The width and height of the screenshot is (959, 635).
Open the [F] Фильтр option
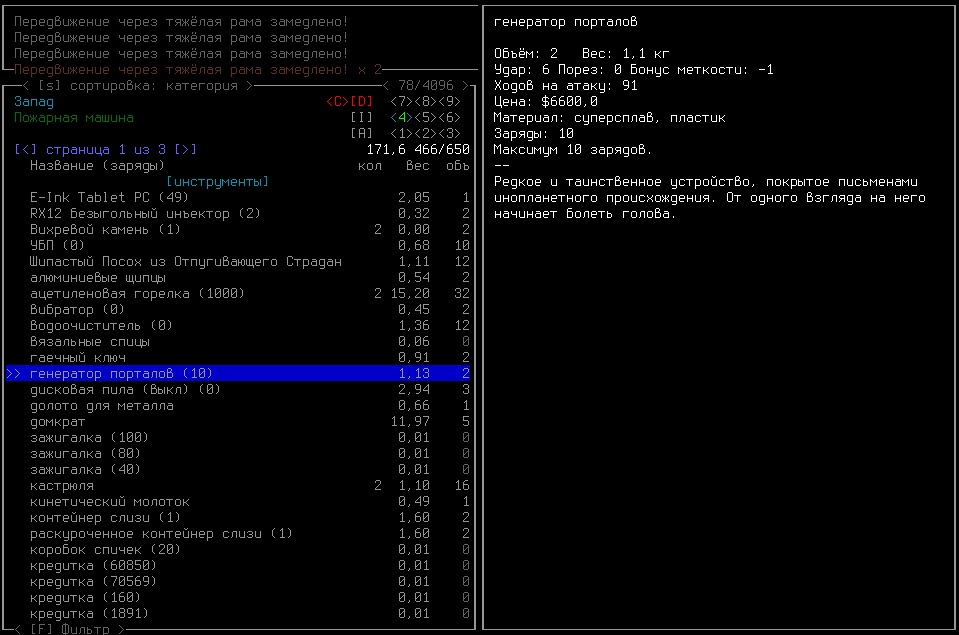point(70,629)
